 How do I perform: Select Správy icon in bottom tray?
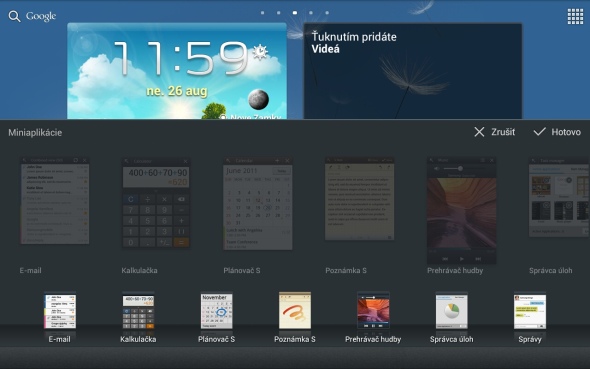[x=530, y=311]
